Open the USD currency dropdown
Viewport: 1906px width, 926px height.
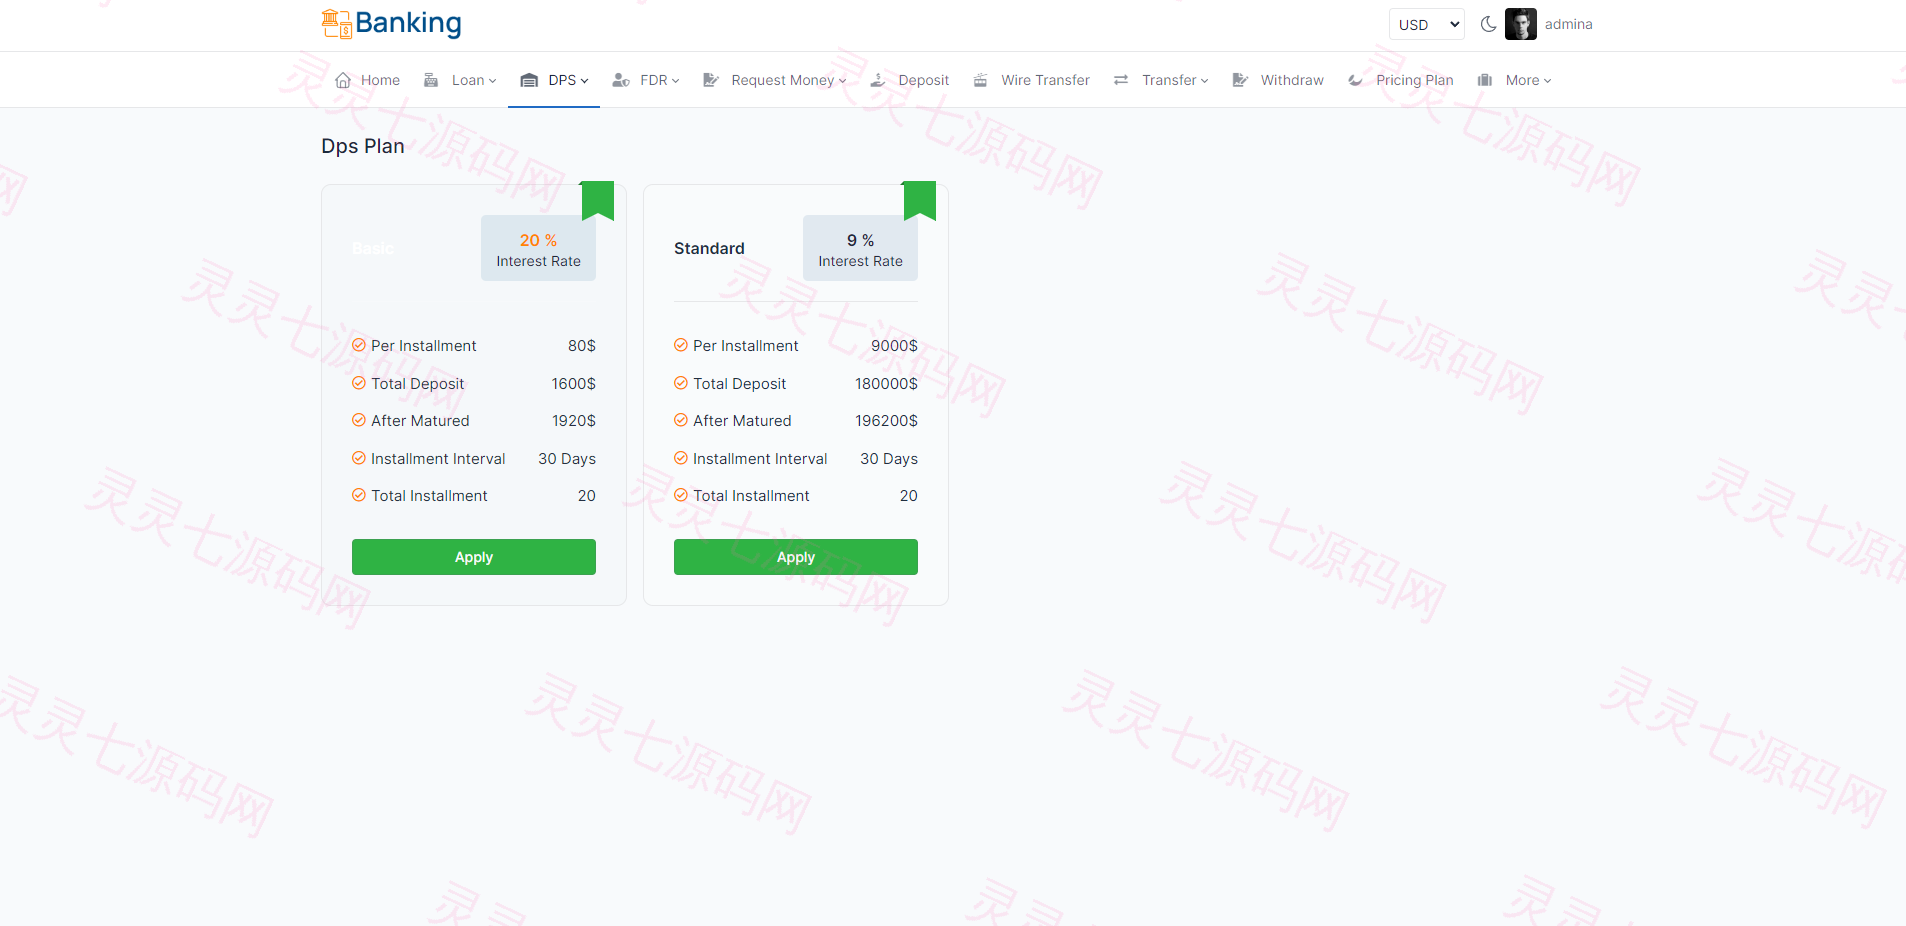(x=1427, y=25)
